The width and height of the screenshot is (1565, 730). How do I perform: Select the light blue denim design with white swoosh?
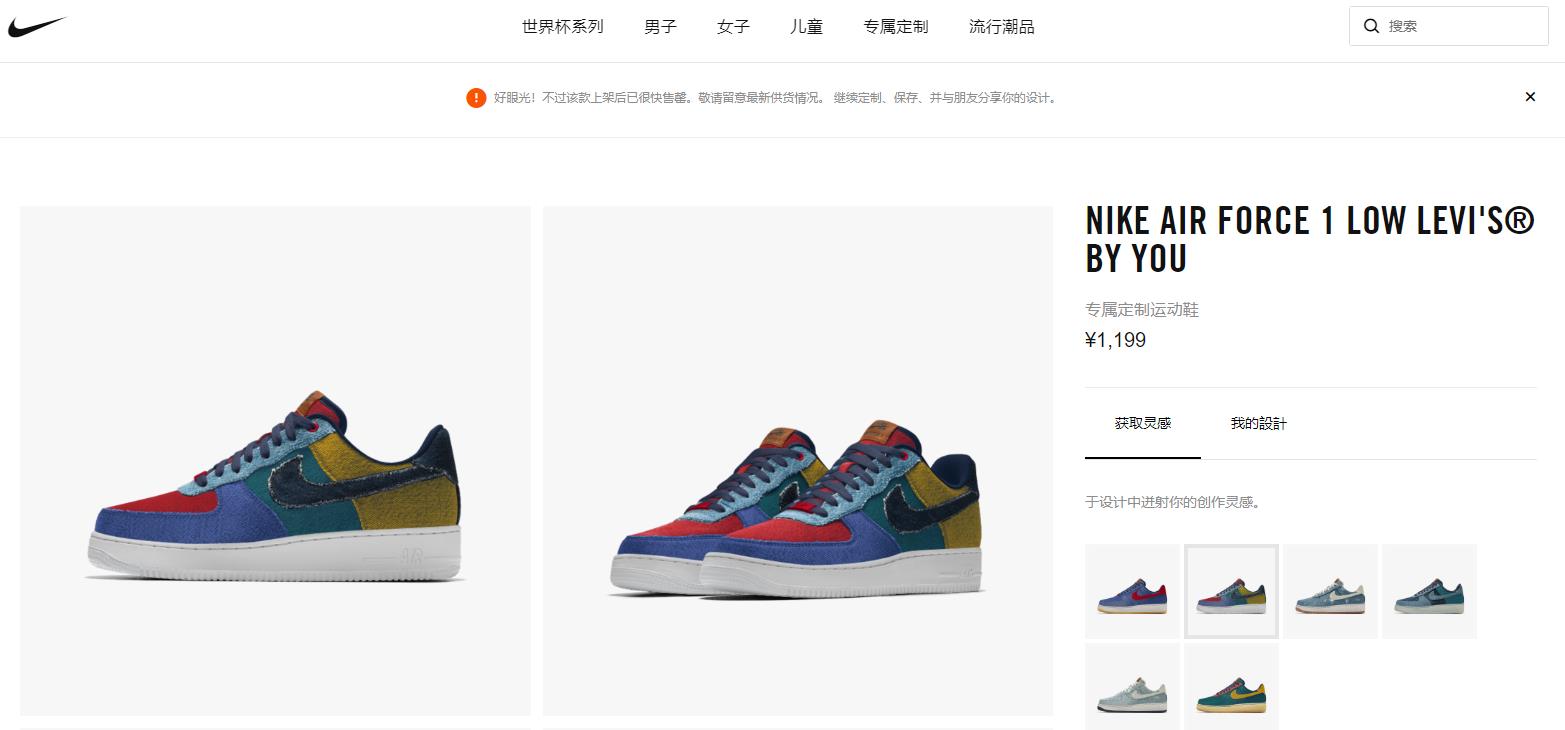click(1330, 591)
